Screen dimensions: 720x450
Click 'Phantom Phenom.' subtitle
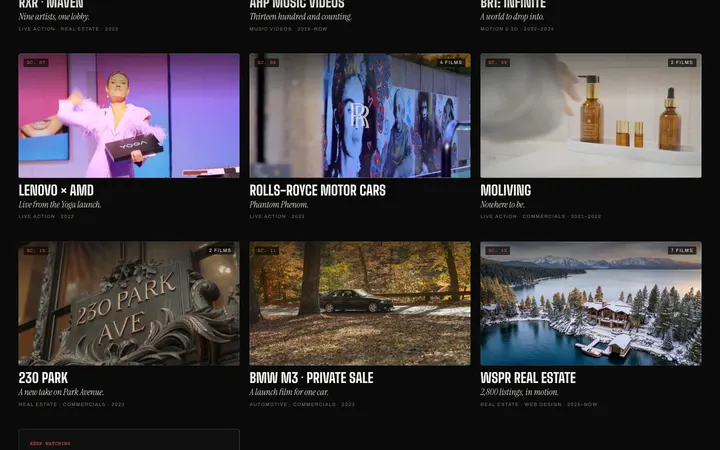(x=279, y=205)
